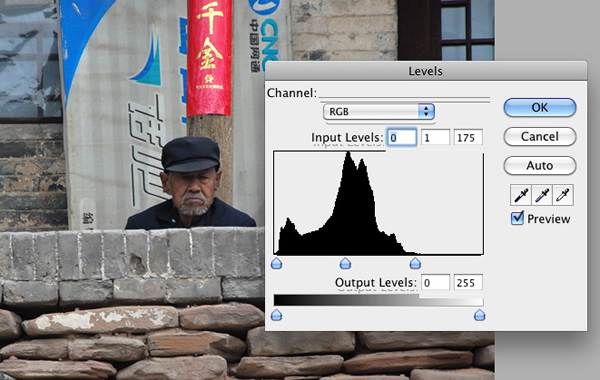This screenshot has height=380, width=600.
Task: Click the output levels field showing 255
Action: 468,283
